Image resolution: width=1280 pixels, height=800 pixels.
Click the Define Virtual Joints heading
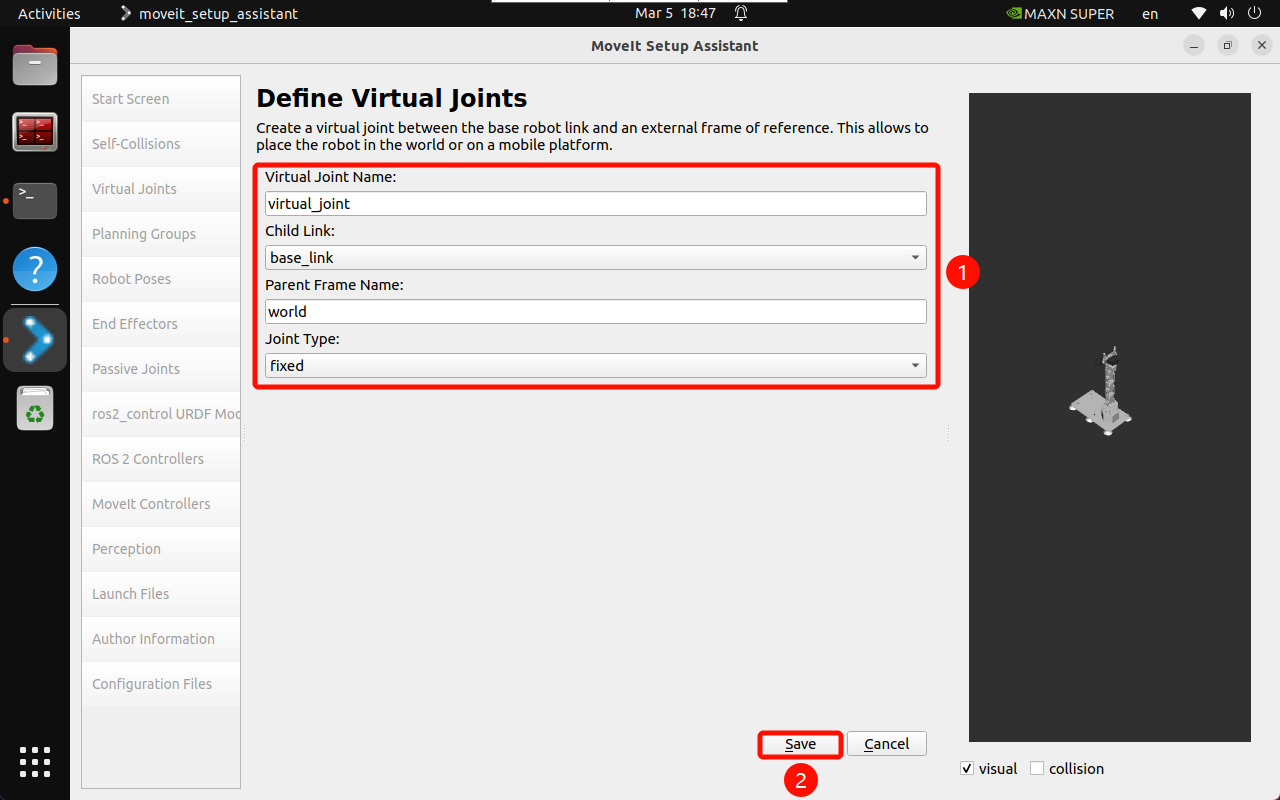pyautogui.click(x=392, y=98)
